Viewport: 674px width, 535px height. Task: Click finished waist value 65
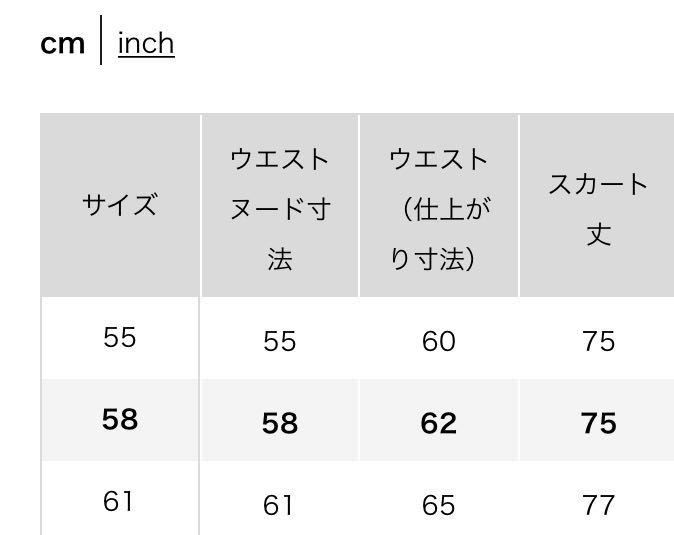pyautogui.click(x=439, y=506)
